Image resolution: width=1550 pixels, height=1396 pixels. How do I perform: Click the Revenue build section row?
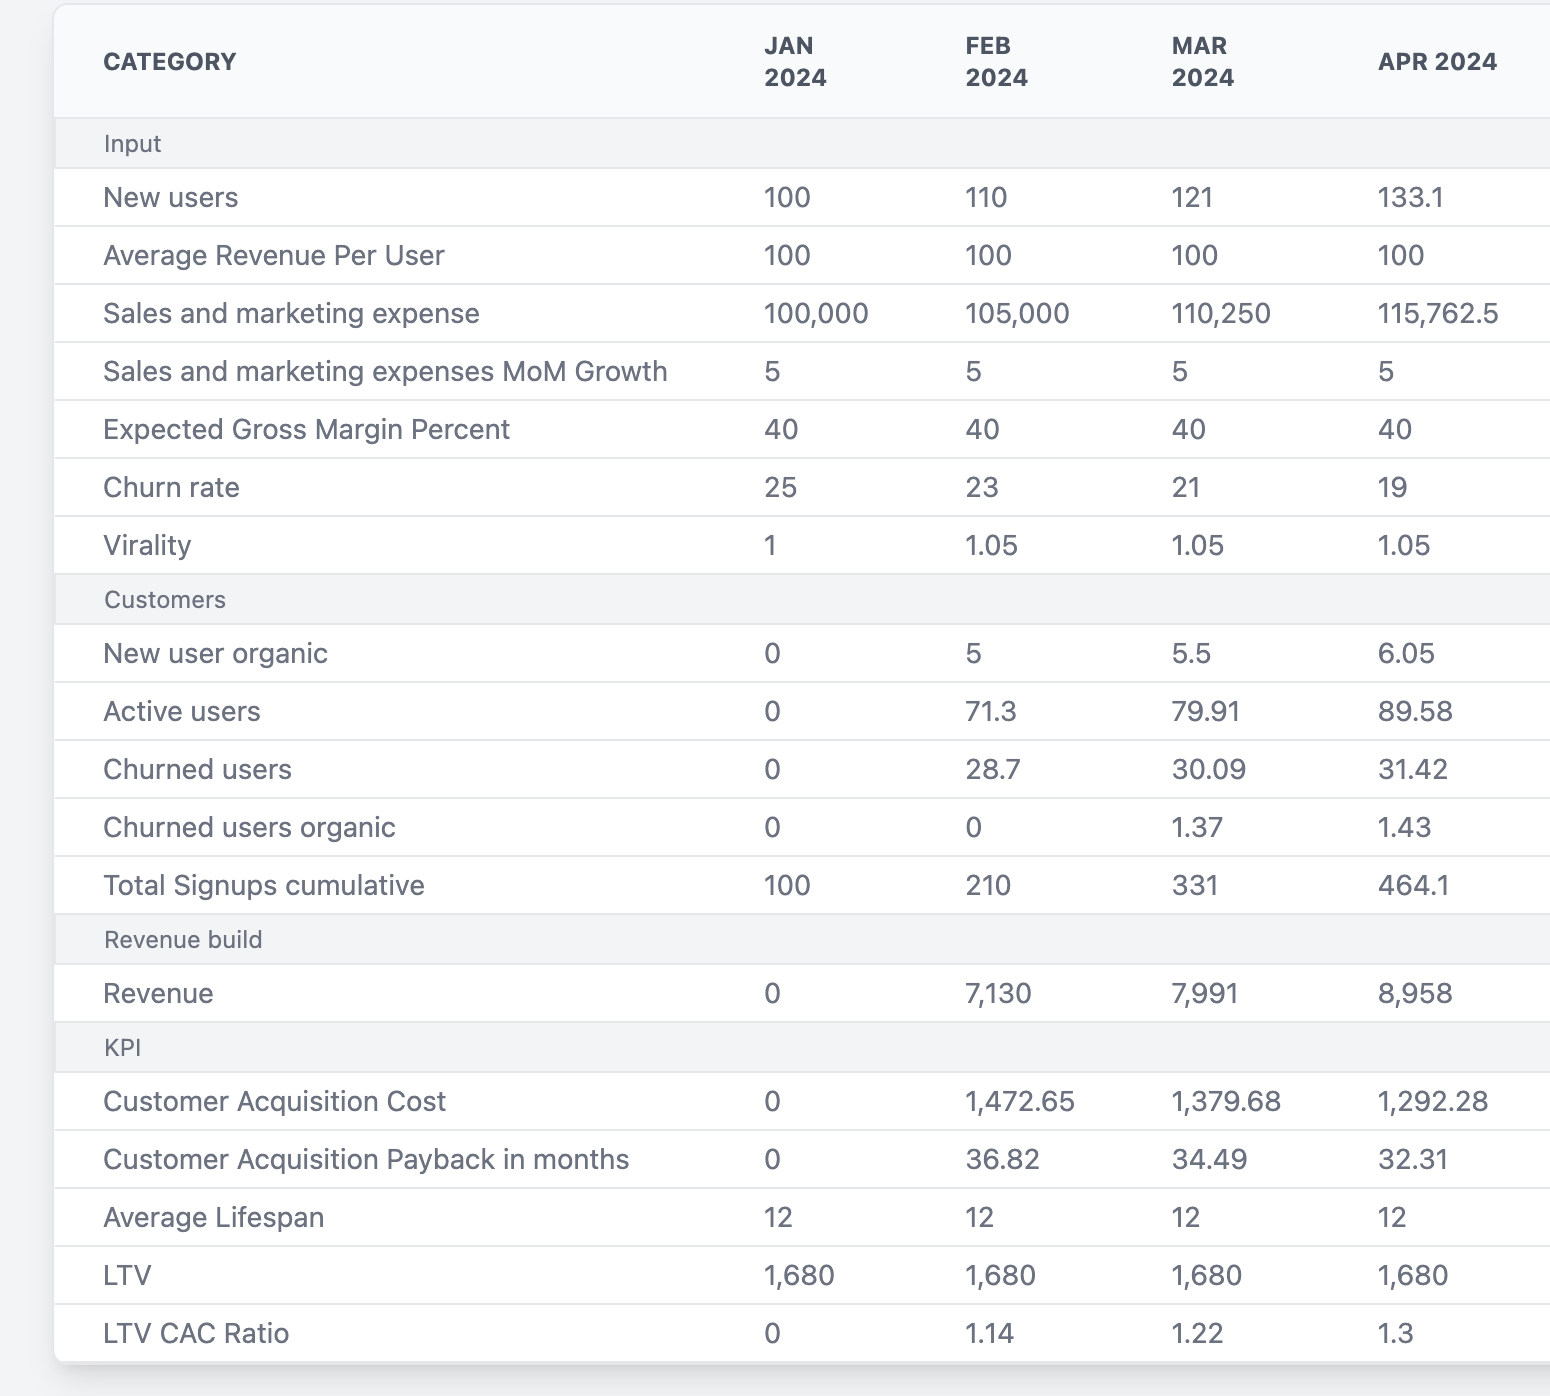coord(802,939)
